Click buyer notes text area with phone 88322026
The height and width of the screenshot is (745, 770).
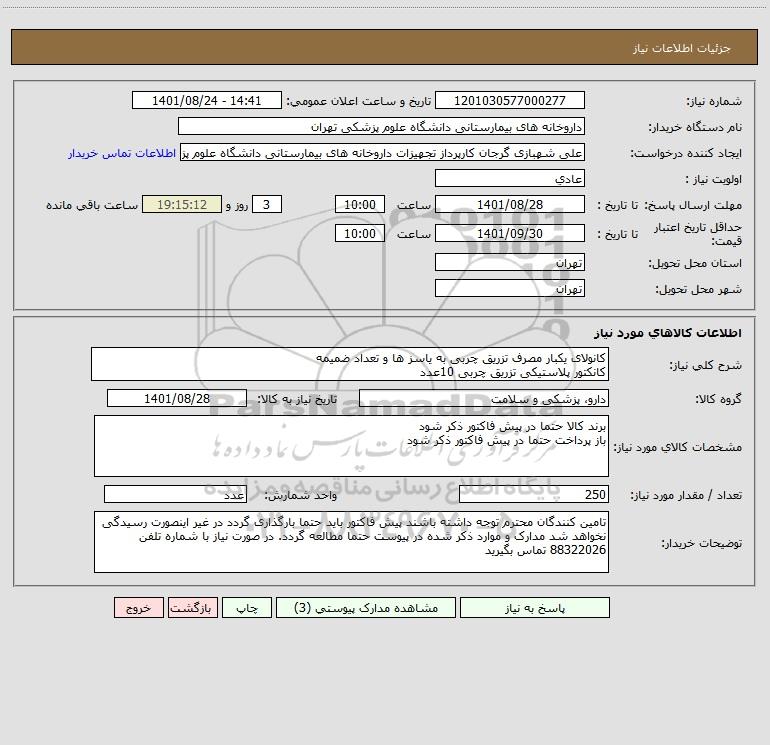(351, 542)
